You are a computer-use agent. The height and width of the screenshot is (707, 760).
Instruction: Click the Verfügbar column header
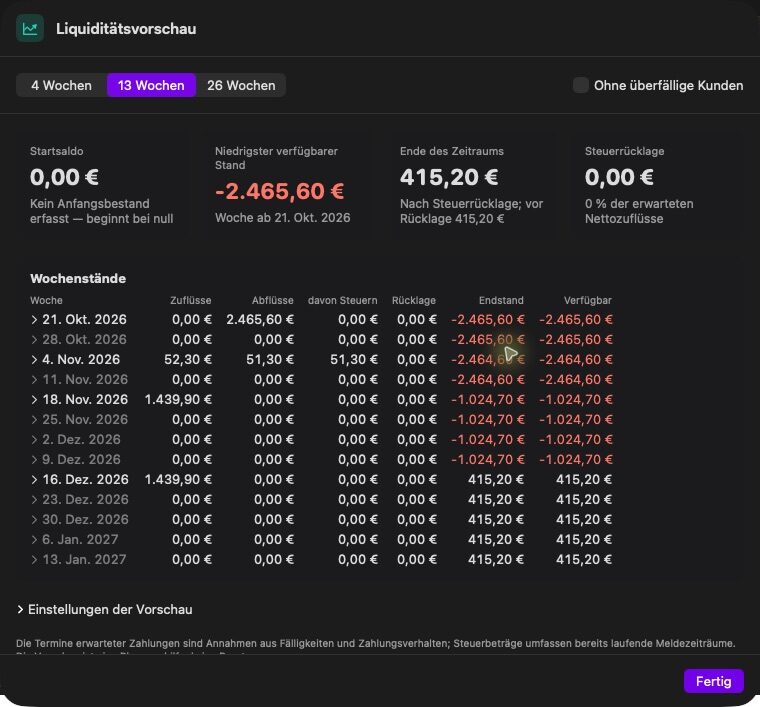point(587,300)
